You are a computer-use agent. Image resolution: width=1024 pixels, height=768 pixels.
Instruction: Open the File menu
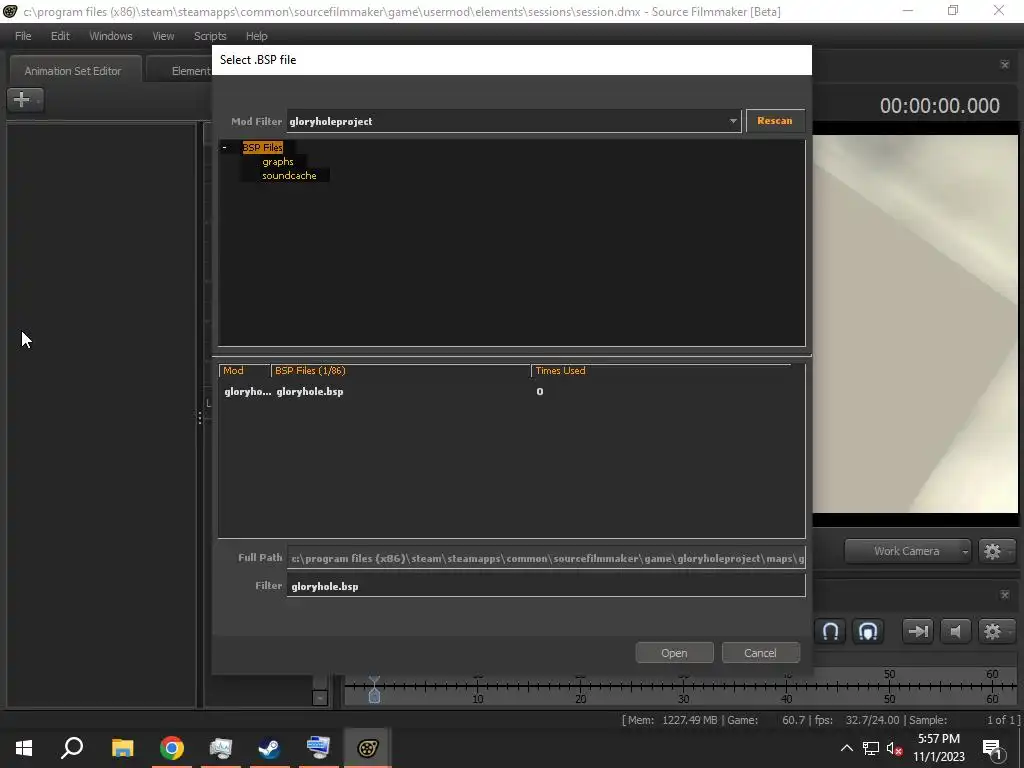[x=23, y=36]
